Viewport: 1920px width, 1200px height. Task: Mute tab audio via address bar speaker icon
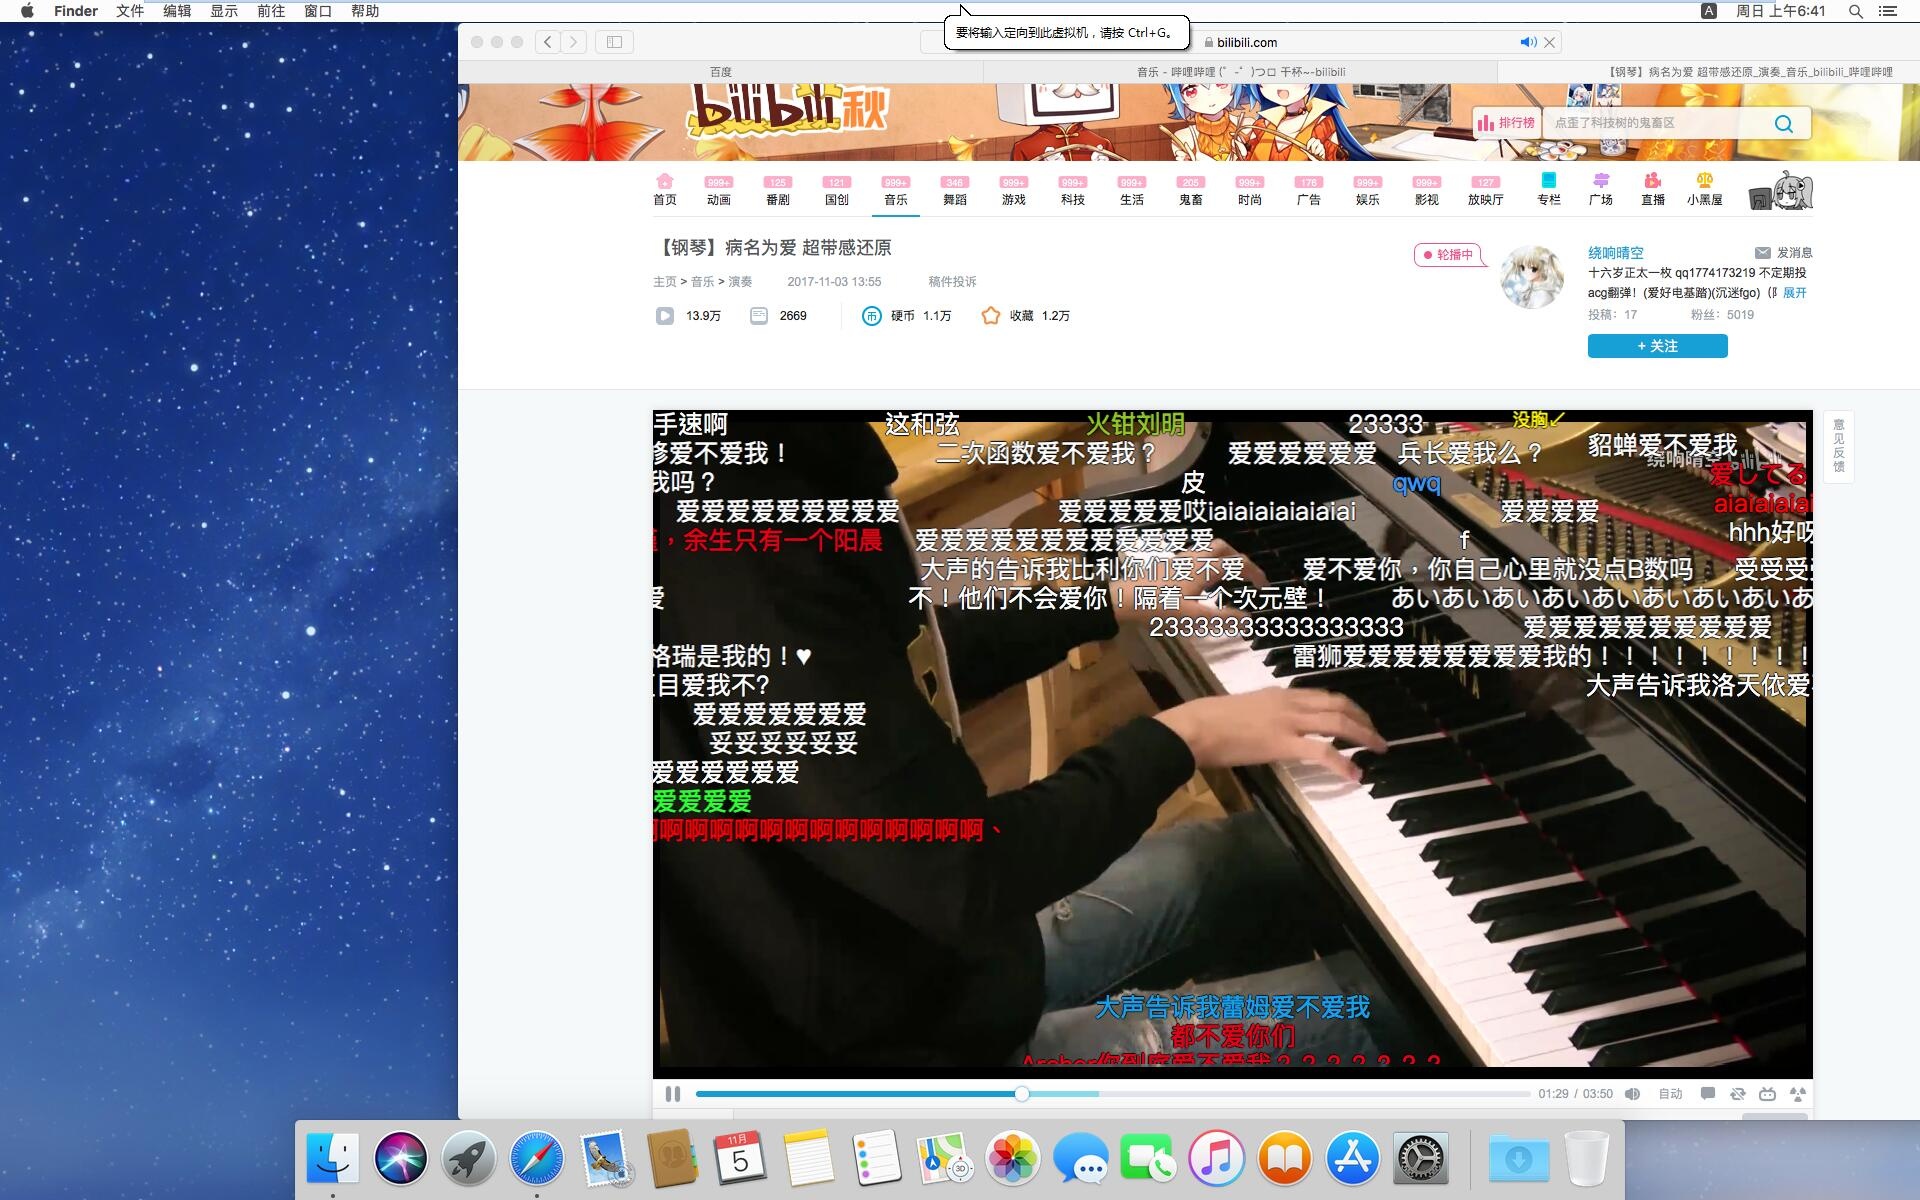(1528, 42)
